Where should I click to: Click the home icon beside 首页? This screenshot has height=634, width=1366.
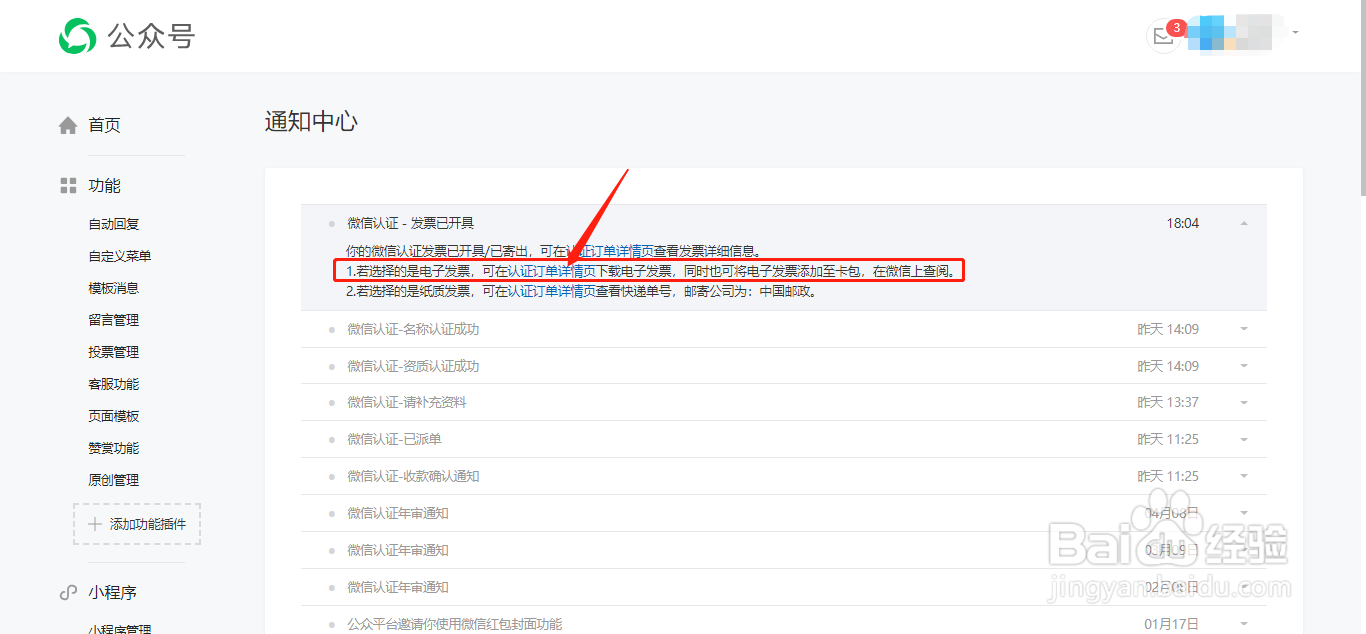coord(68,125)
